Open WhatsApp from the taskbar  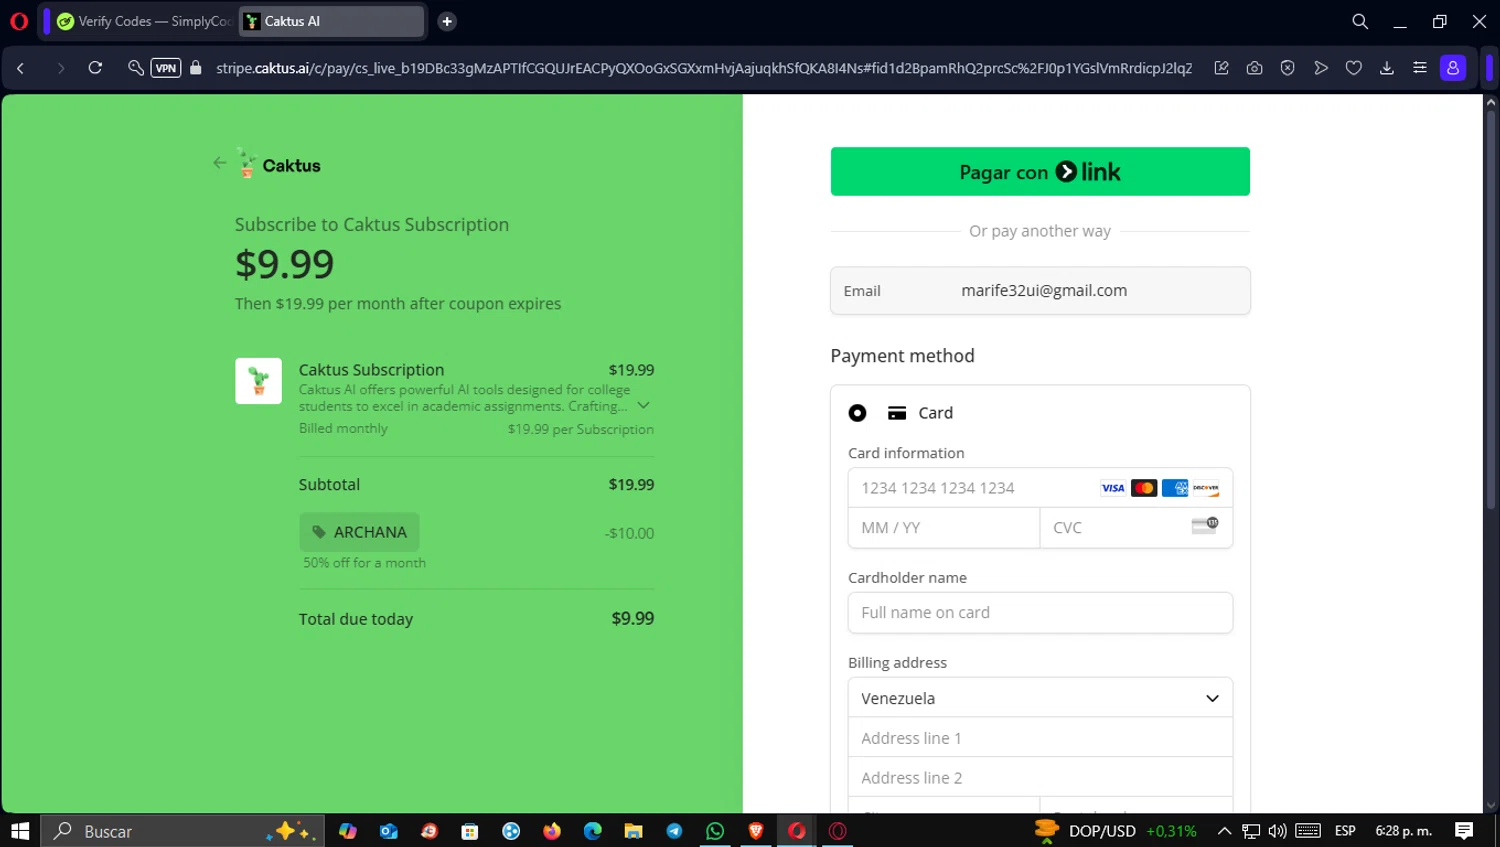[x=715, y=831]
